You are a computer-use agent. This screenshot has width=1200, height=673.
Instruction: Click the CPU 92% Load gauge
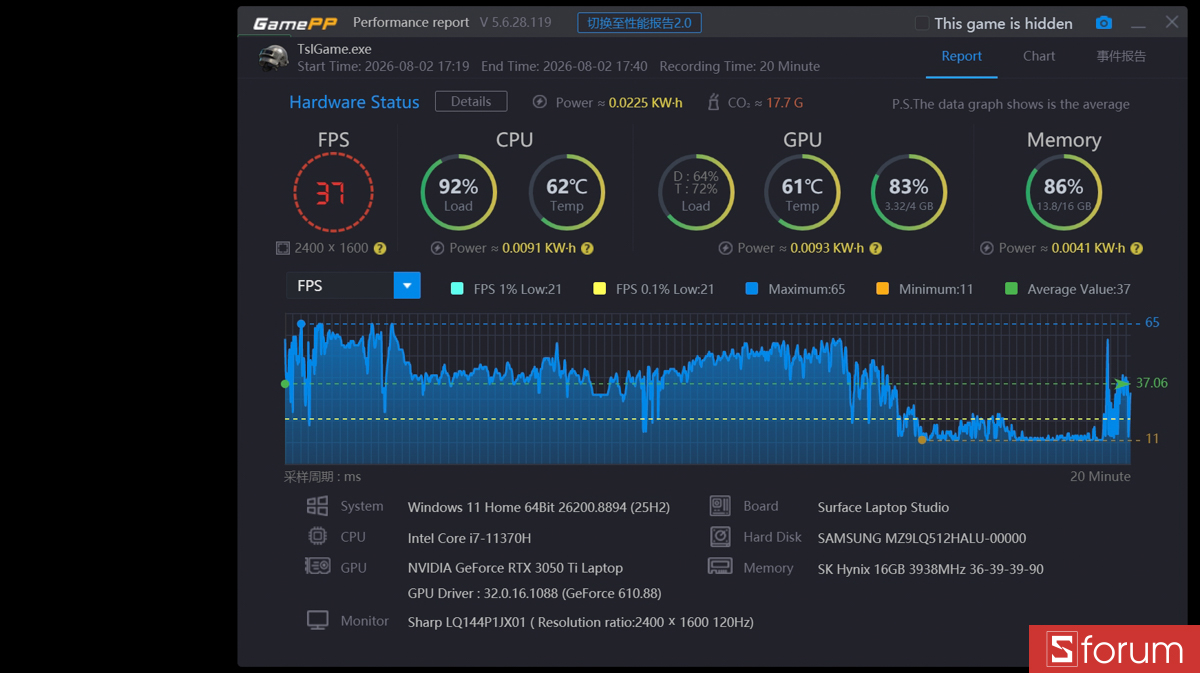[458, 192]
